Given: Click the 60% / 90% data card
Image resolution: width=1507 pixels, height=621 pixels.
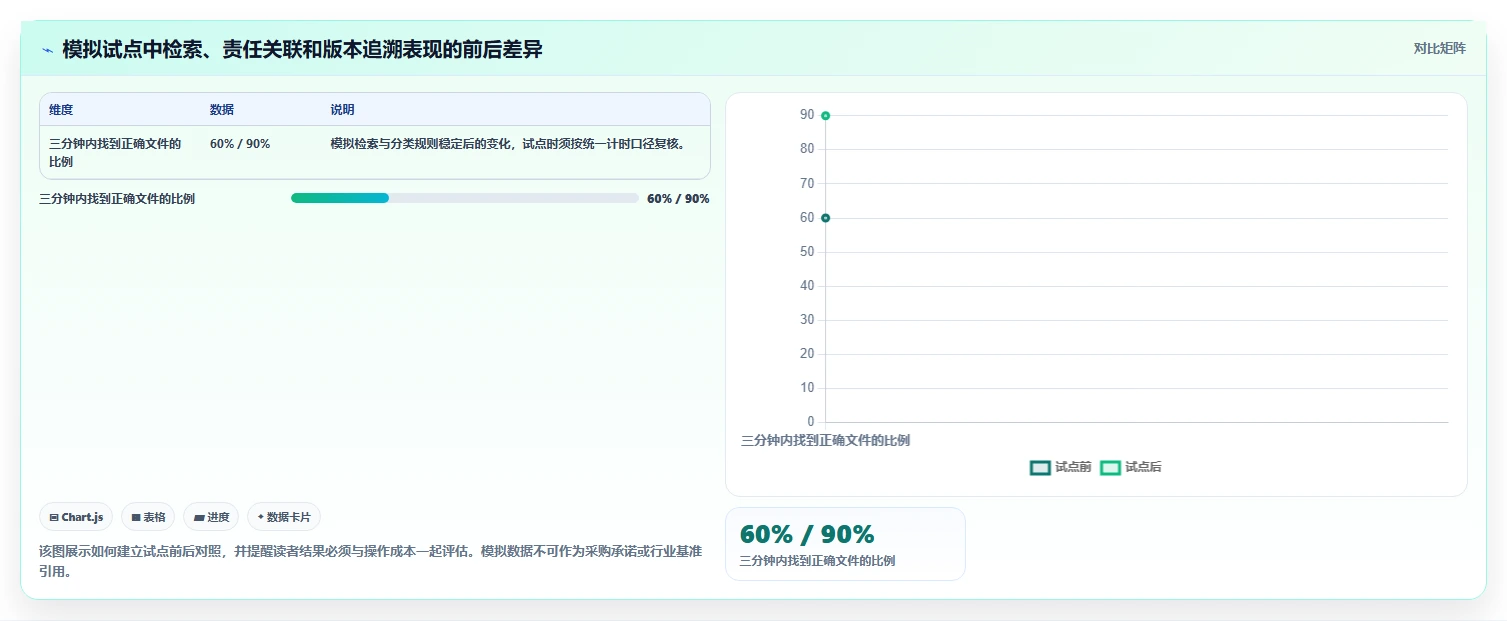Looking at the screenshot, I should (x=845, y=544).
